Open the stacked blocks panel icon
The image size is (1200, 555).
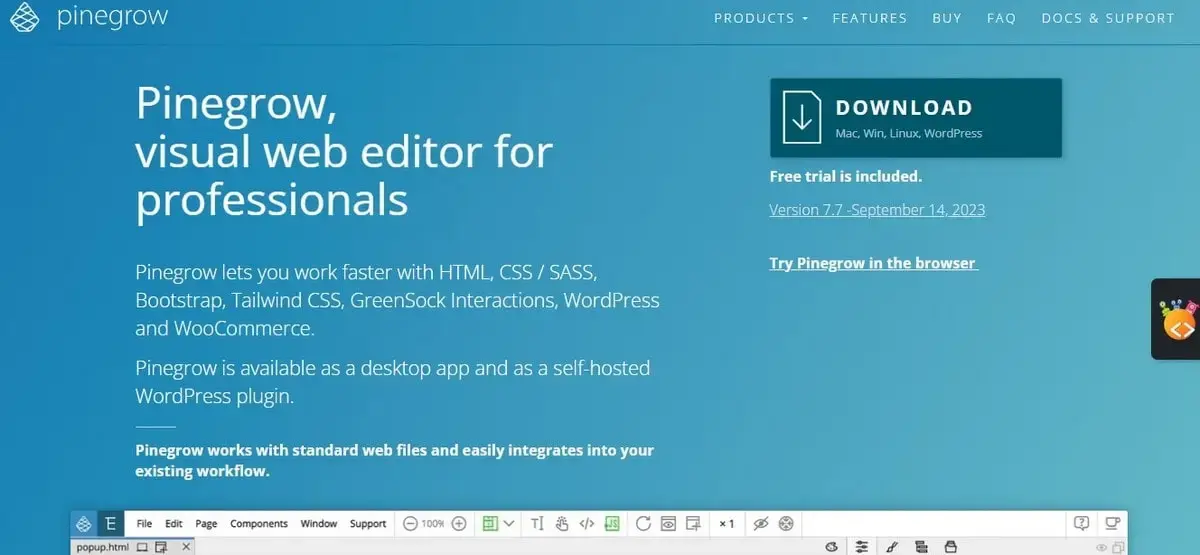[921, 547]
